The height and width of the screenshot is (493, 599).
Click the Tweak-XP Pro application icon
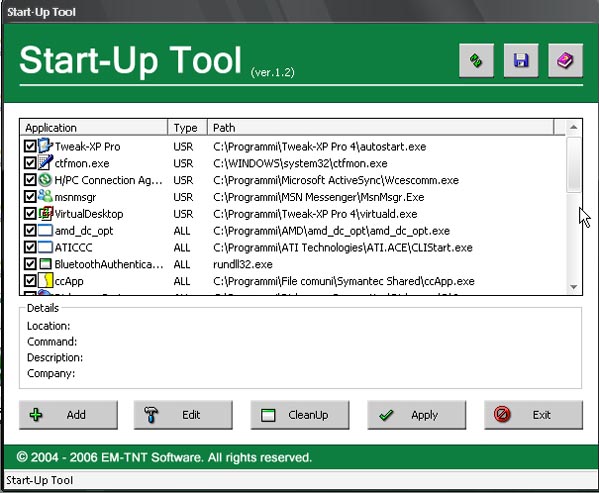45,146
